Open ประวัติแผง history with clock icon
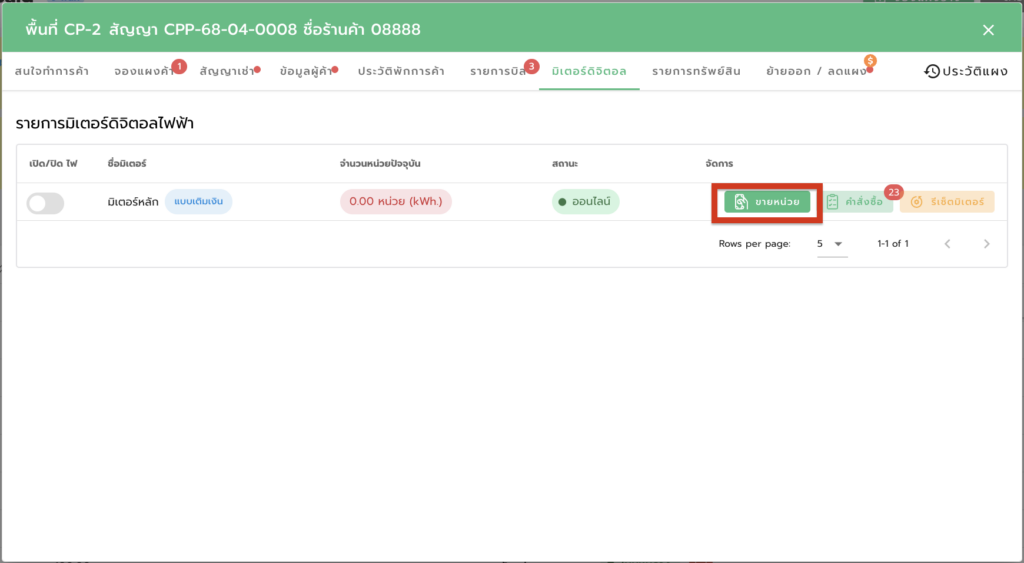Viewport: 1024px width, 563px height. coord(966,72)
